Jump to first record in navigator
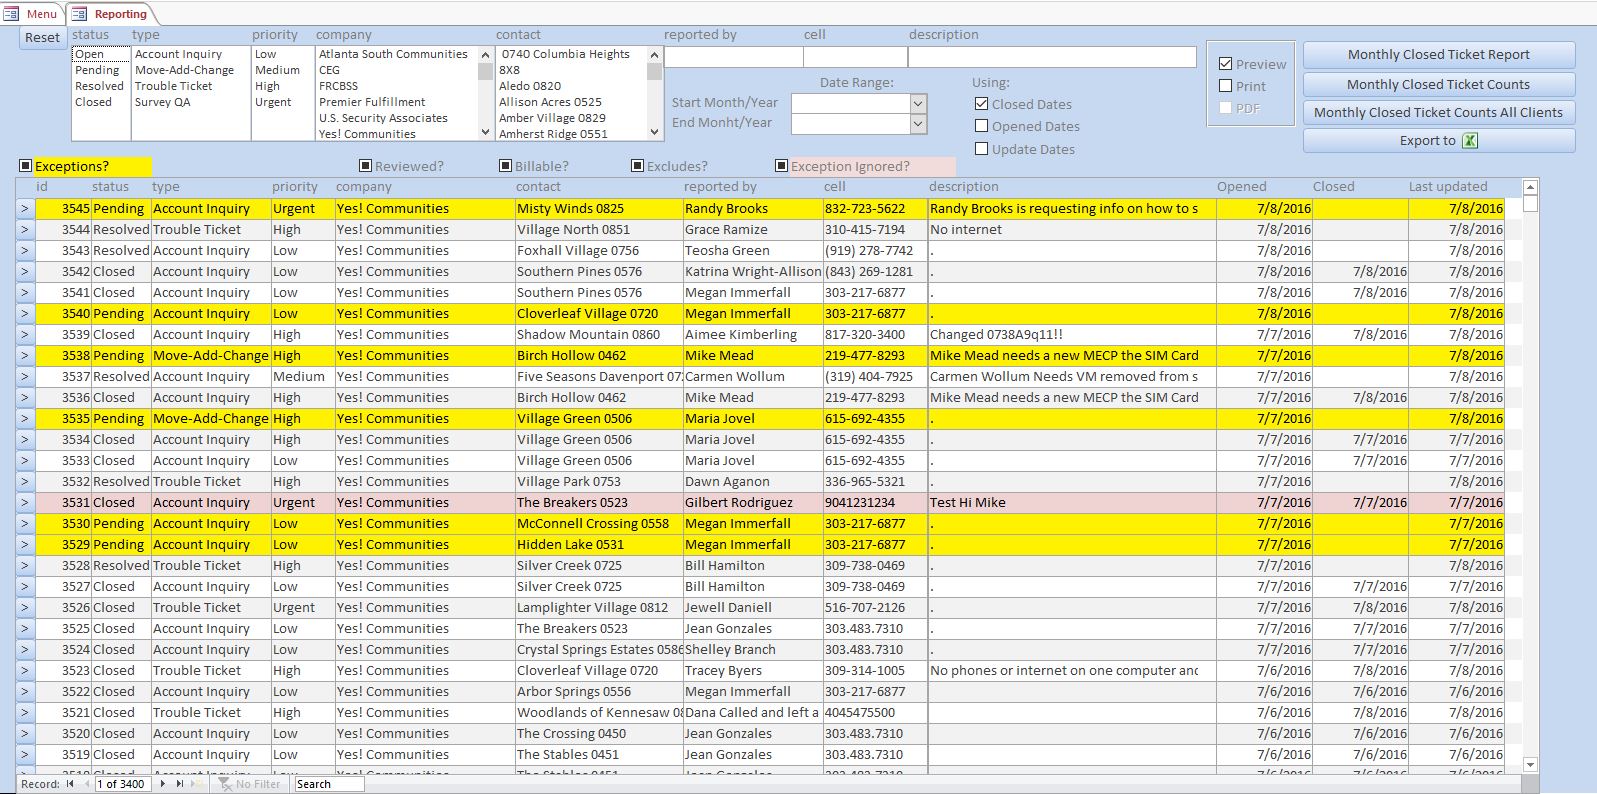Viewport: 1597px width, 794px height. (70, 784)
